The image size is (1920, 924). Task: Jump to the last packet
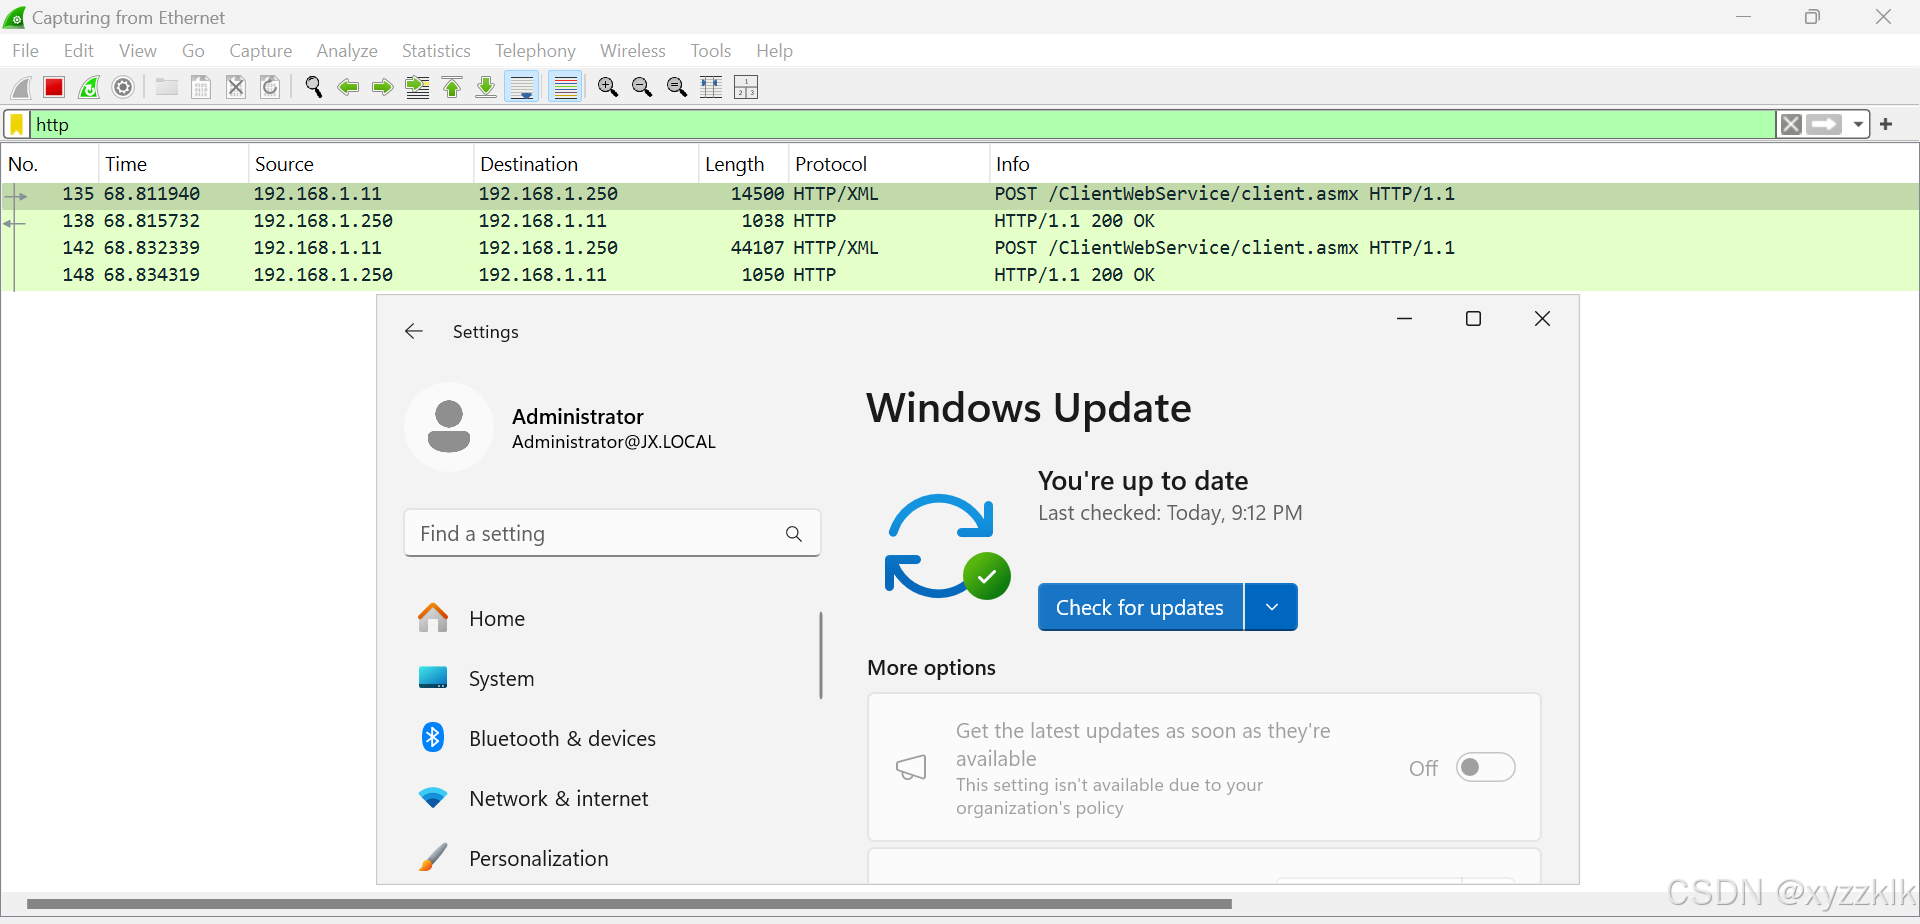tap(486, 88)
